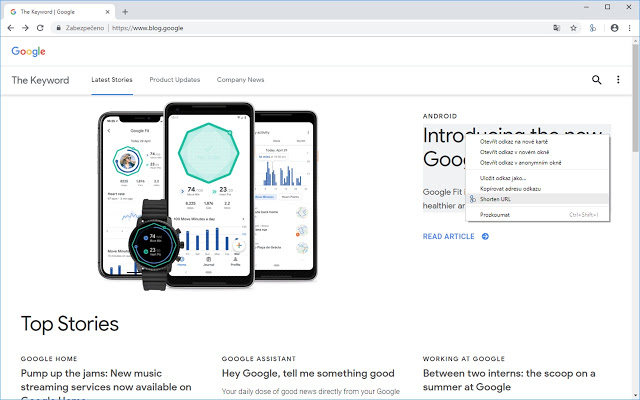Go back with the browser back arrow

coord(11,28)
